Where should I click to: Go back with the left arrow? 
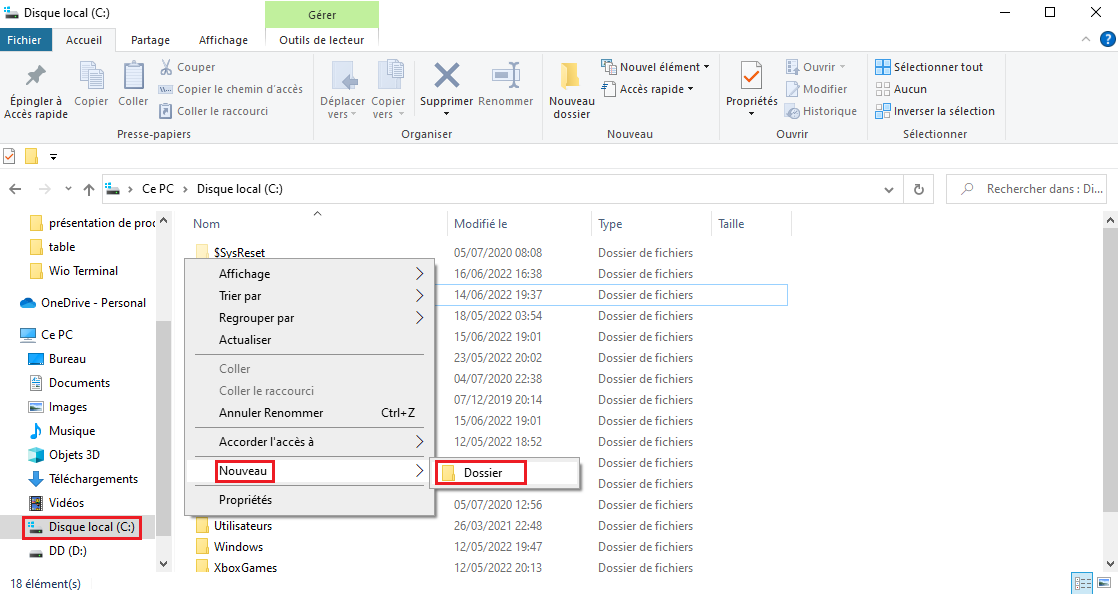[15, 189]
